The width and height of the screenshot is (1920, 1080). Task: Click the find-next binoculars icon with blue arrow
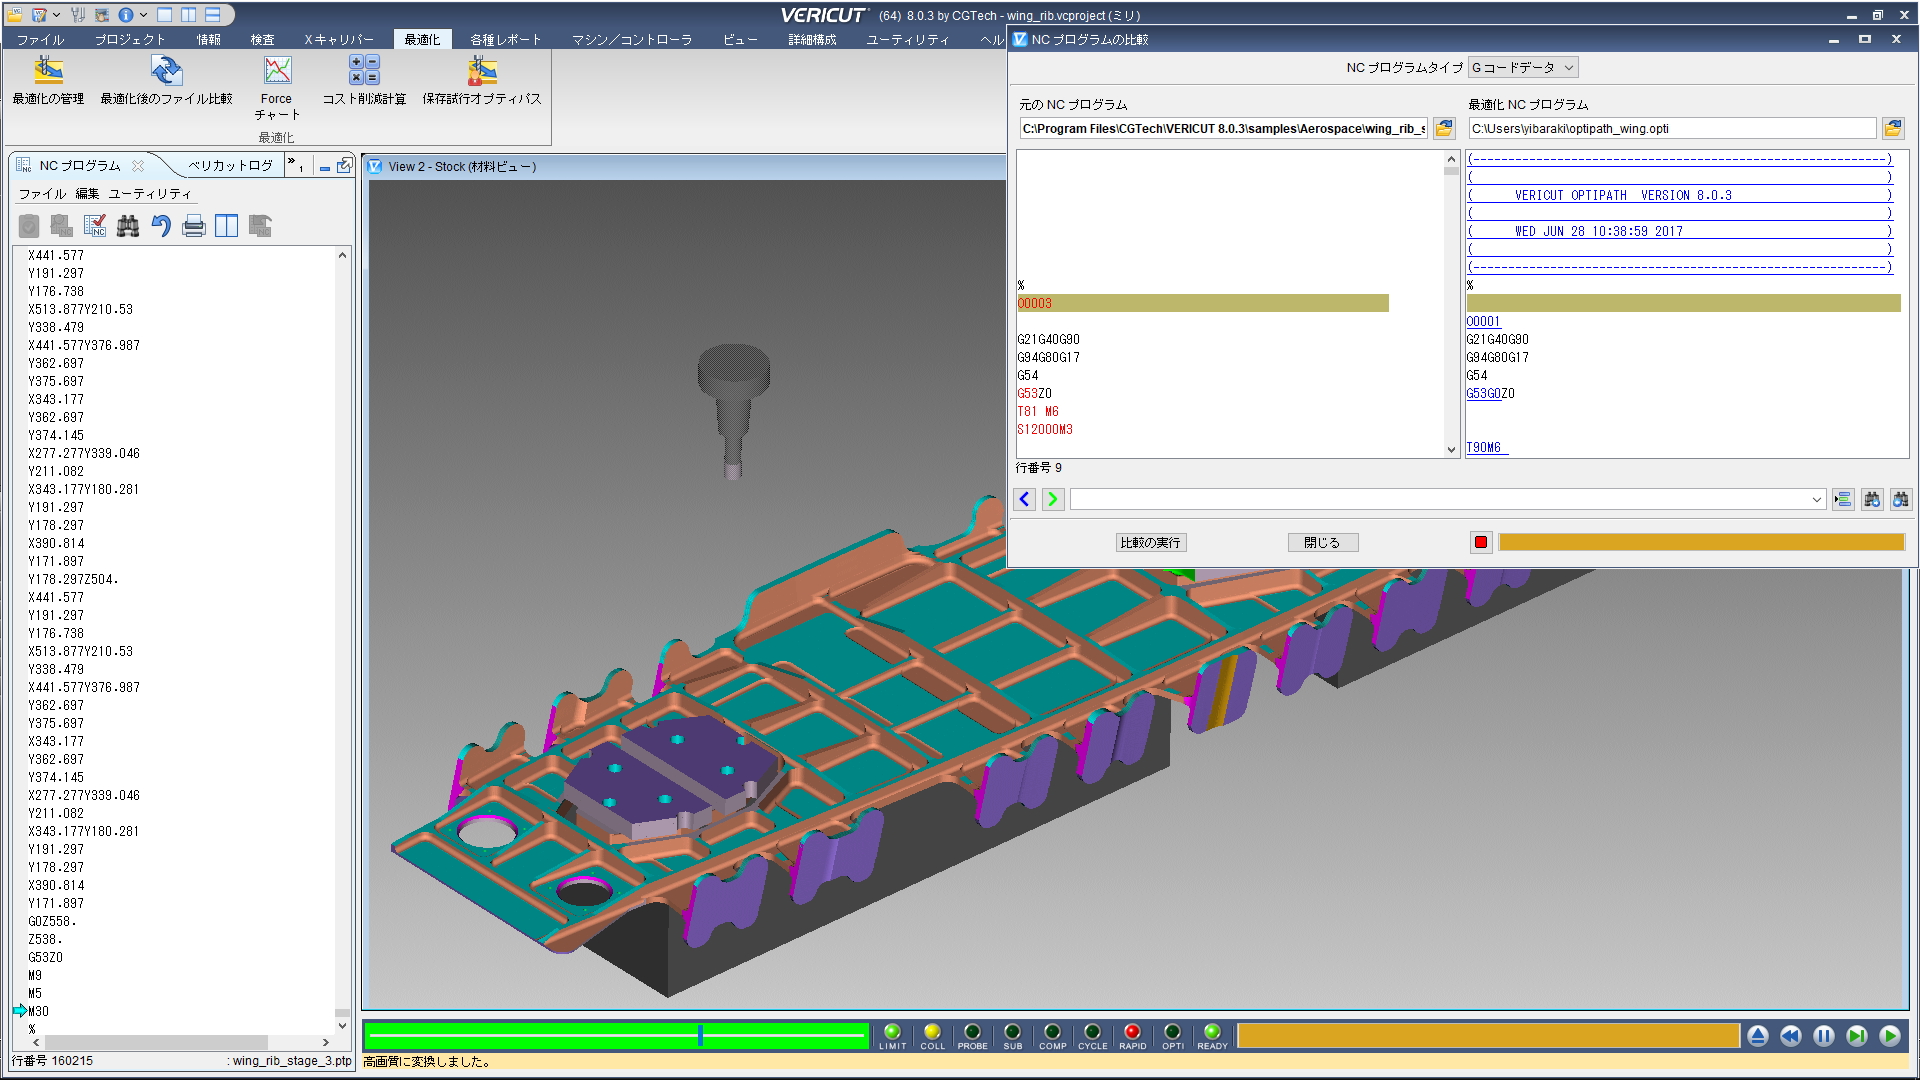point(1872,499)
